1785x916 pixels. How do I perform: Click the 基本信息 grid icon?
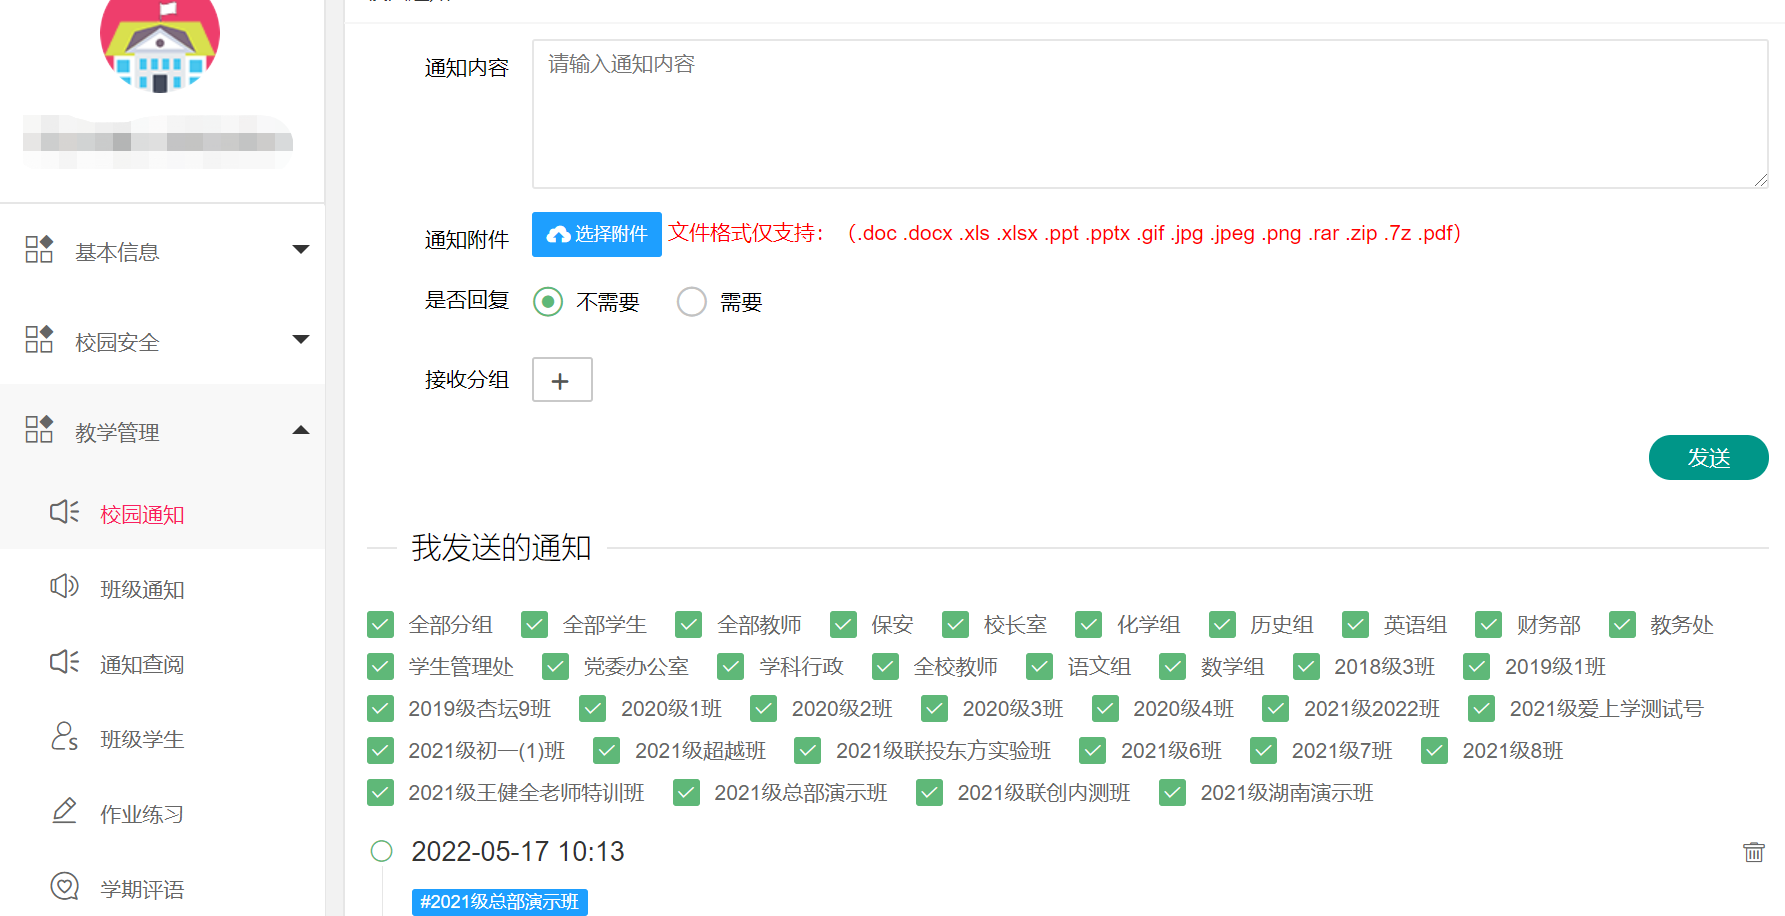(x=39, y=250)
